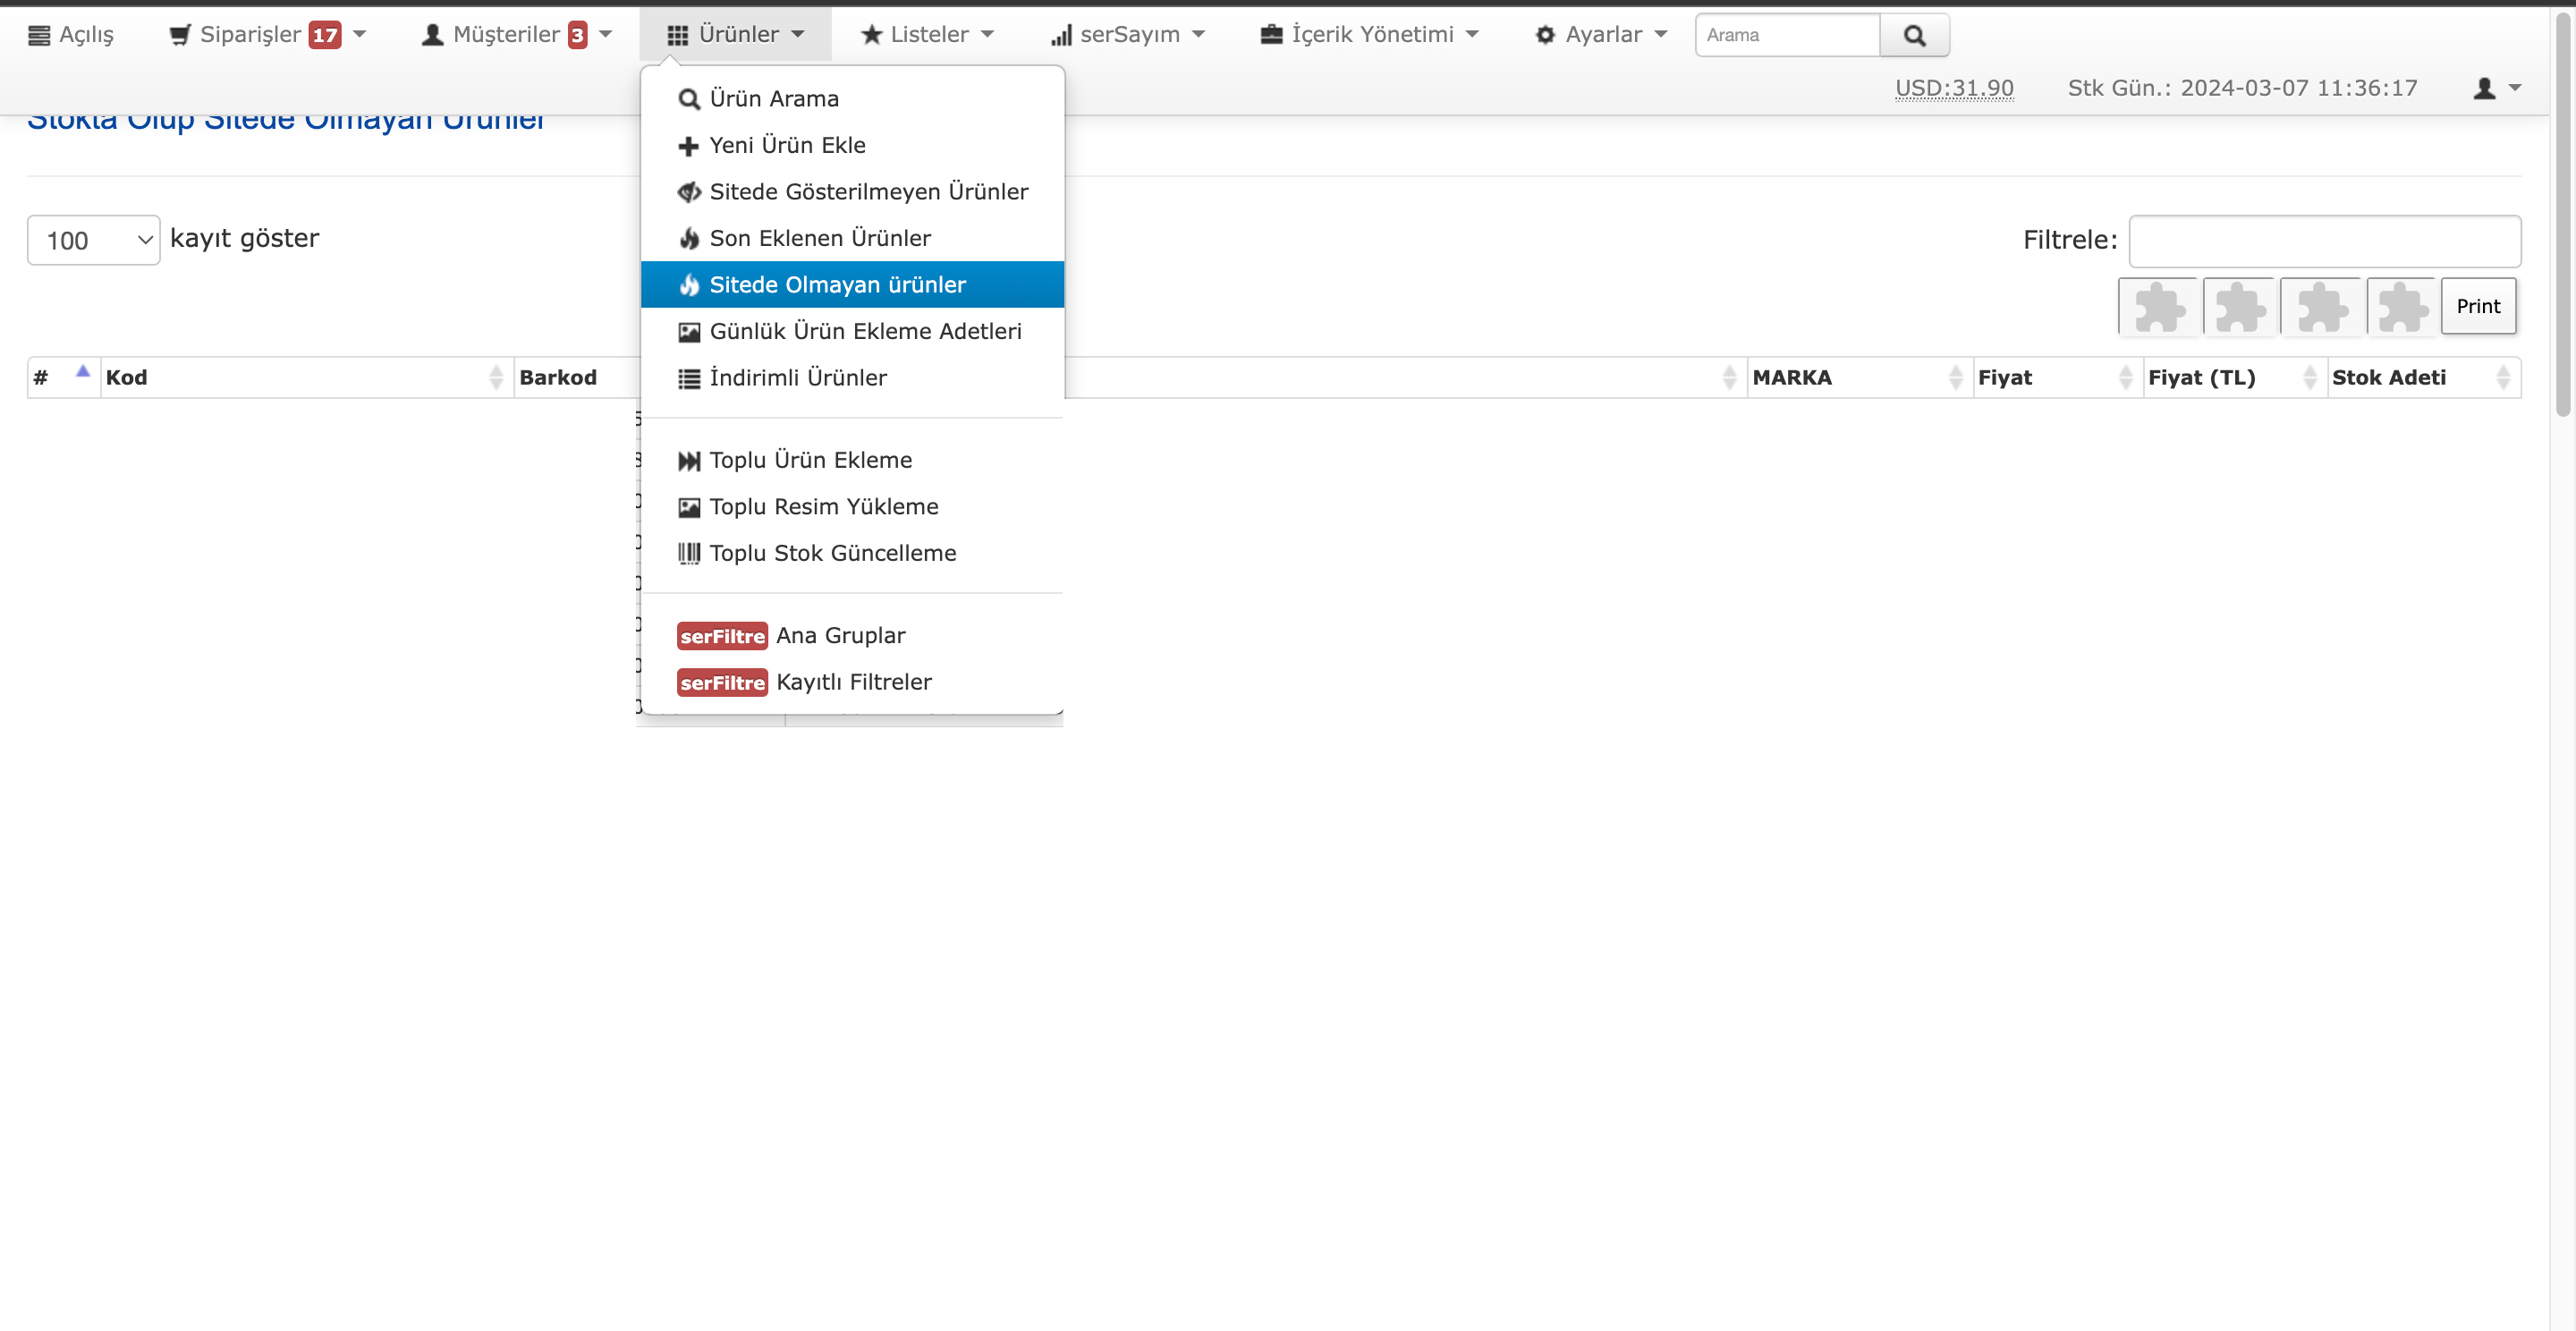The width and height of the screenshot is (2576, 1331).
Task: Click the fourth puzzle-piece export button
Action: point(2401,306)
